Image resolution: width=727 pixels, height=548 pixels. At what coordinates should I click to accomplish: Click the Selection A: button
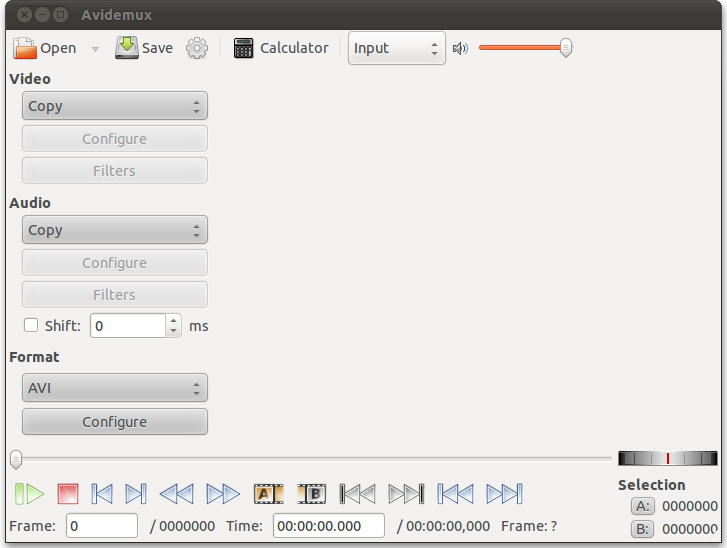tap(643, 506)
